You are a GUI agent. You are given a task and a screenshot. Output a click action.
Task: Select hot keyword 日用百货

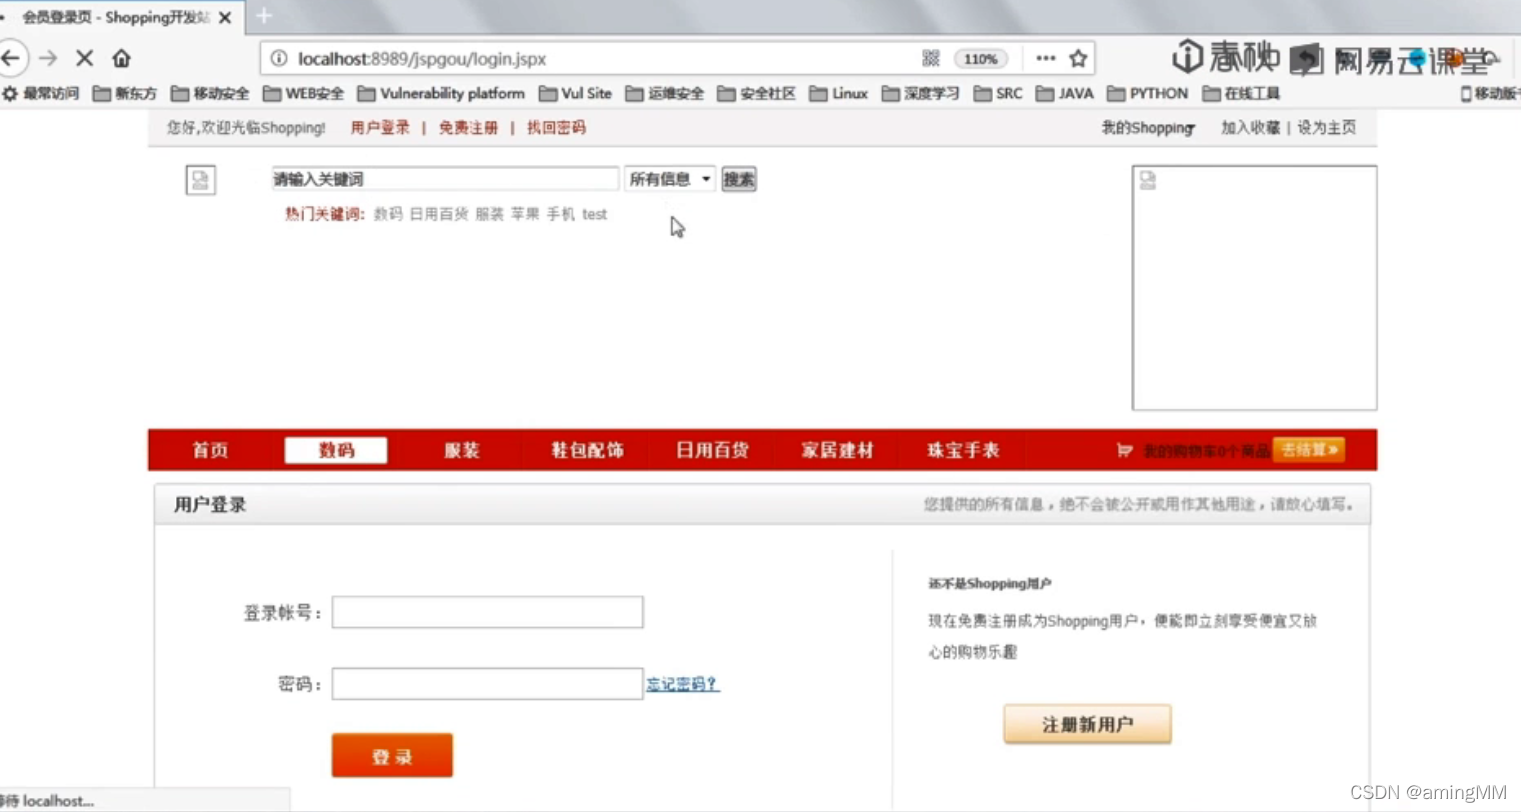439,214
